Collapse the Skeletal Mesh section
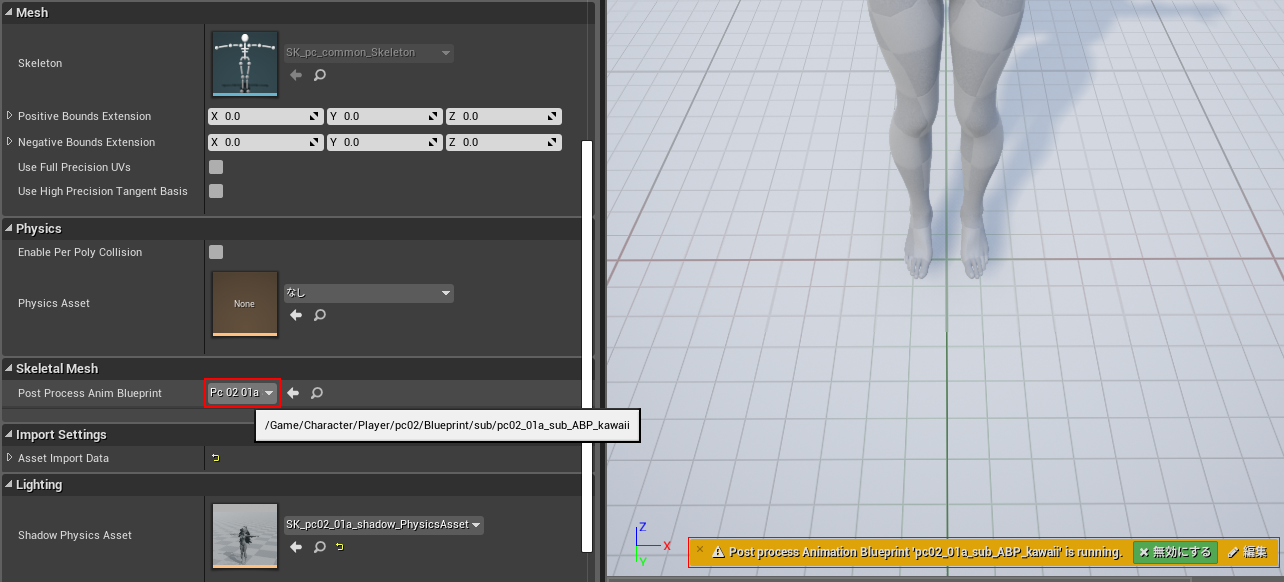 point(9,368)
